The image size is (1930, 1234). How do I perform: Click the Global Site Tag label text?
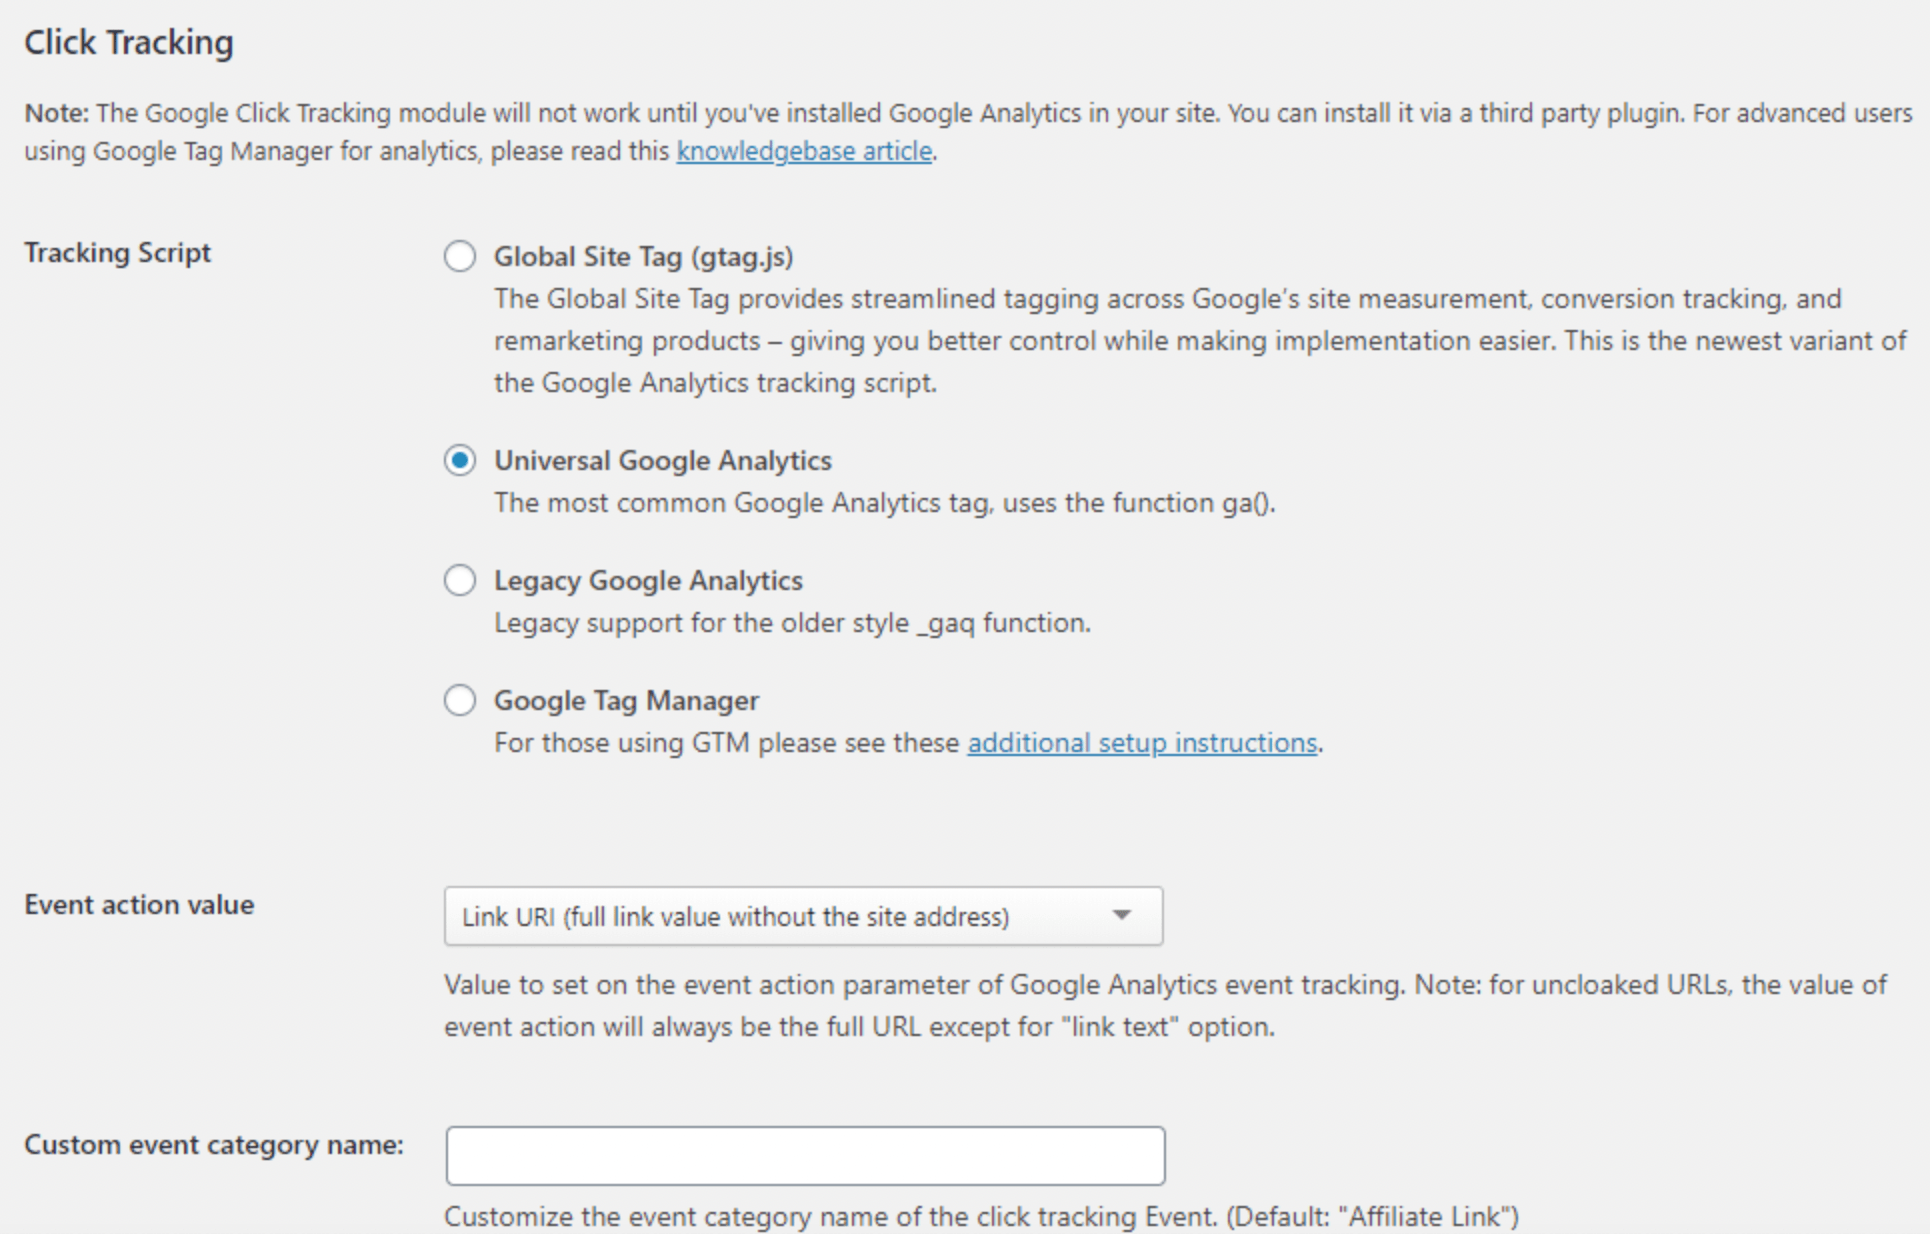coord(643,257)
